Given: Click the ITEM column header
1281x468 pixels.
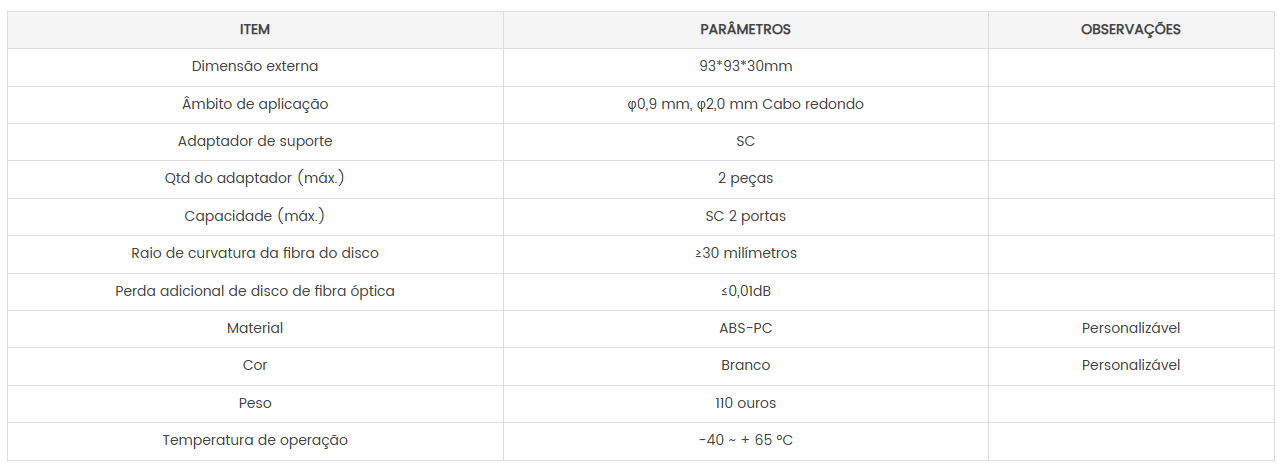Looking at the screenshot, I should point(255,30).
